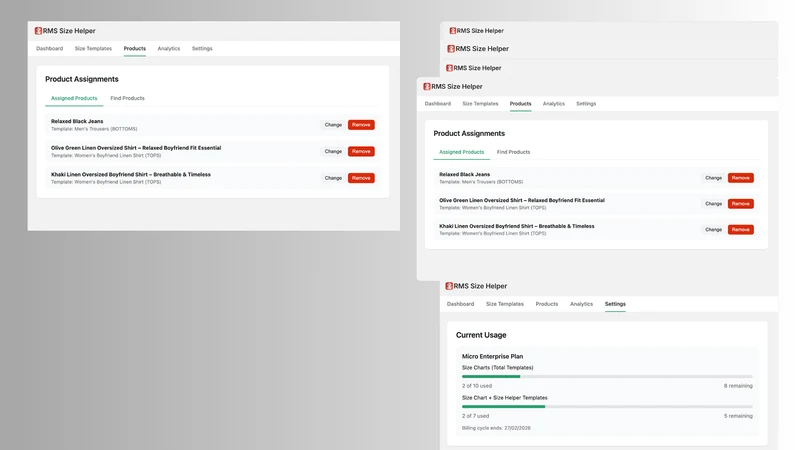Screen dimensions: 800x450
Task: Switch to Assigned Products subtab in left window
Action: coord(74,98)
